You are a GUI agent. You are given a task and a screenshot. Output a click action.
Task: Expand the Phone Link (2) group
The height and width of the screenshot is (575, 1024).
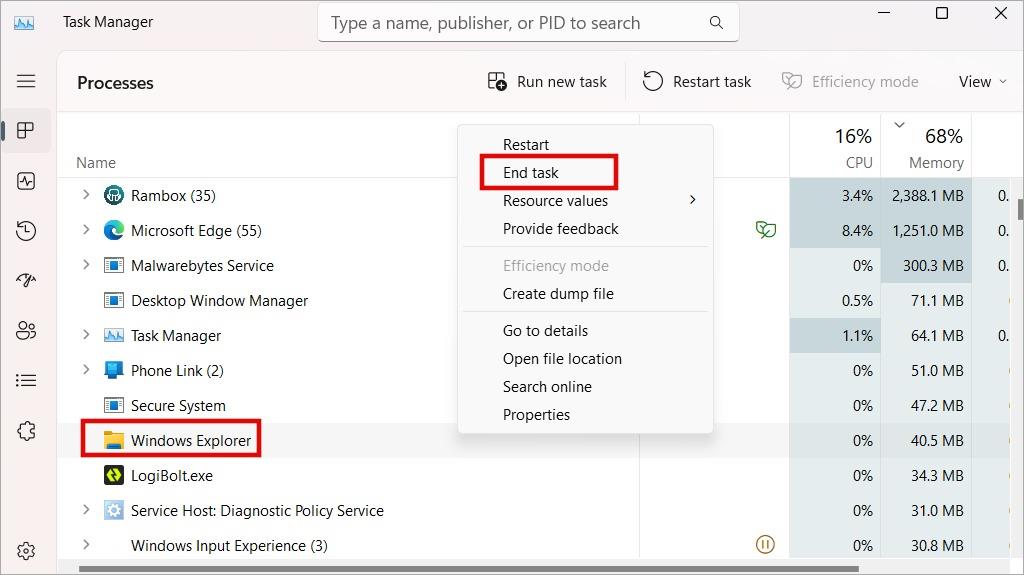pos(86,369)
